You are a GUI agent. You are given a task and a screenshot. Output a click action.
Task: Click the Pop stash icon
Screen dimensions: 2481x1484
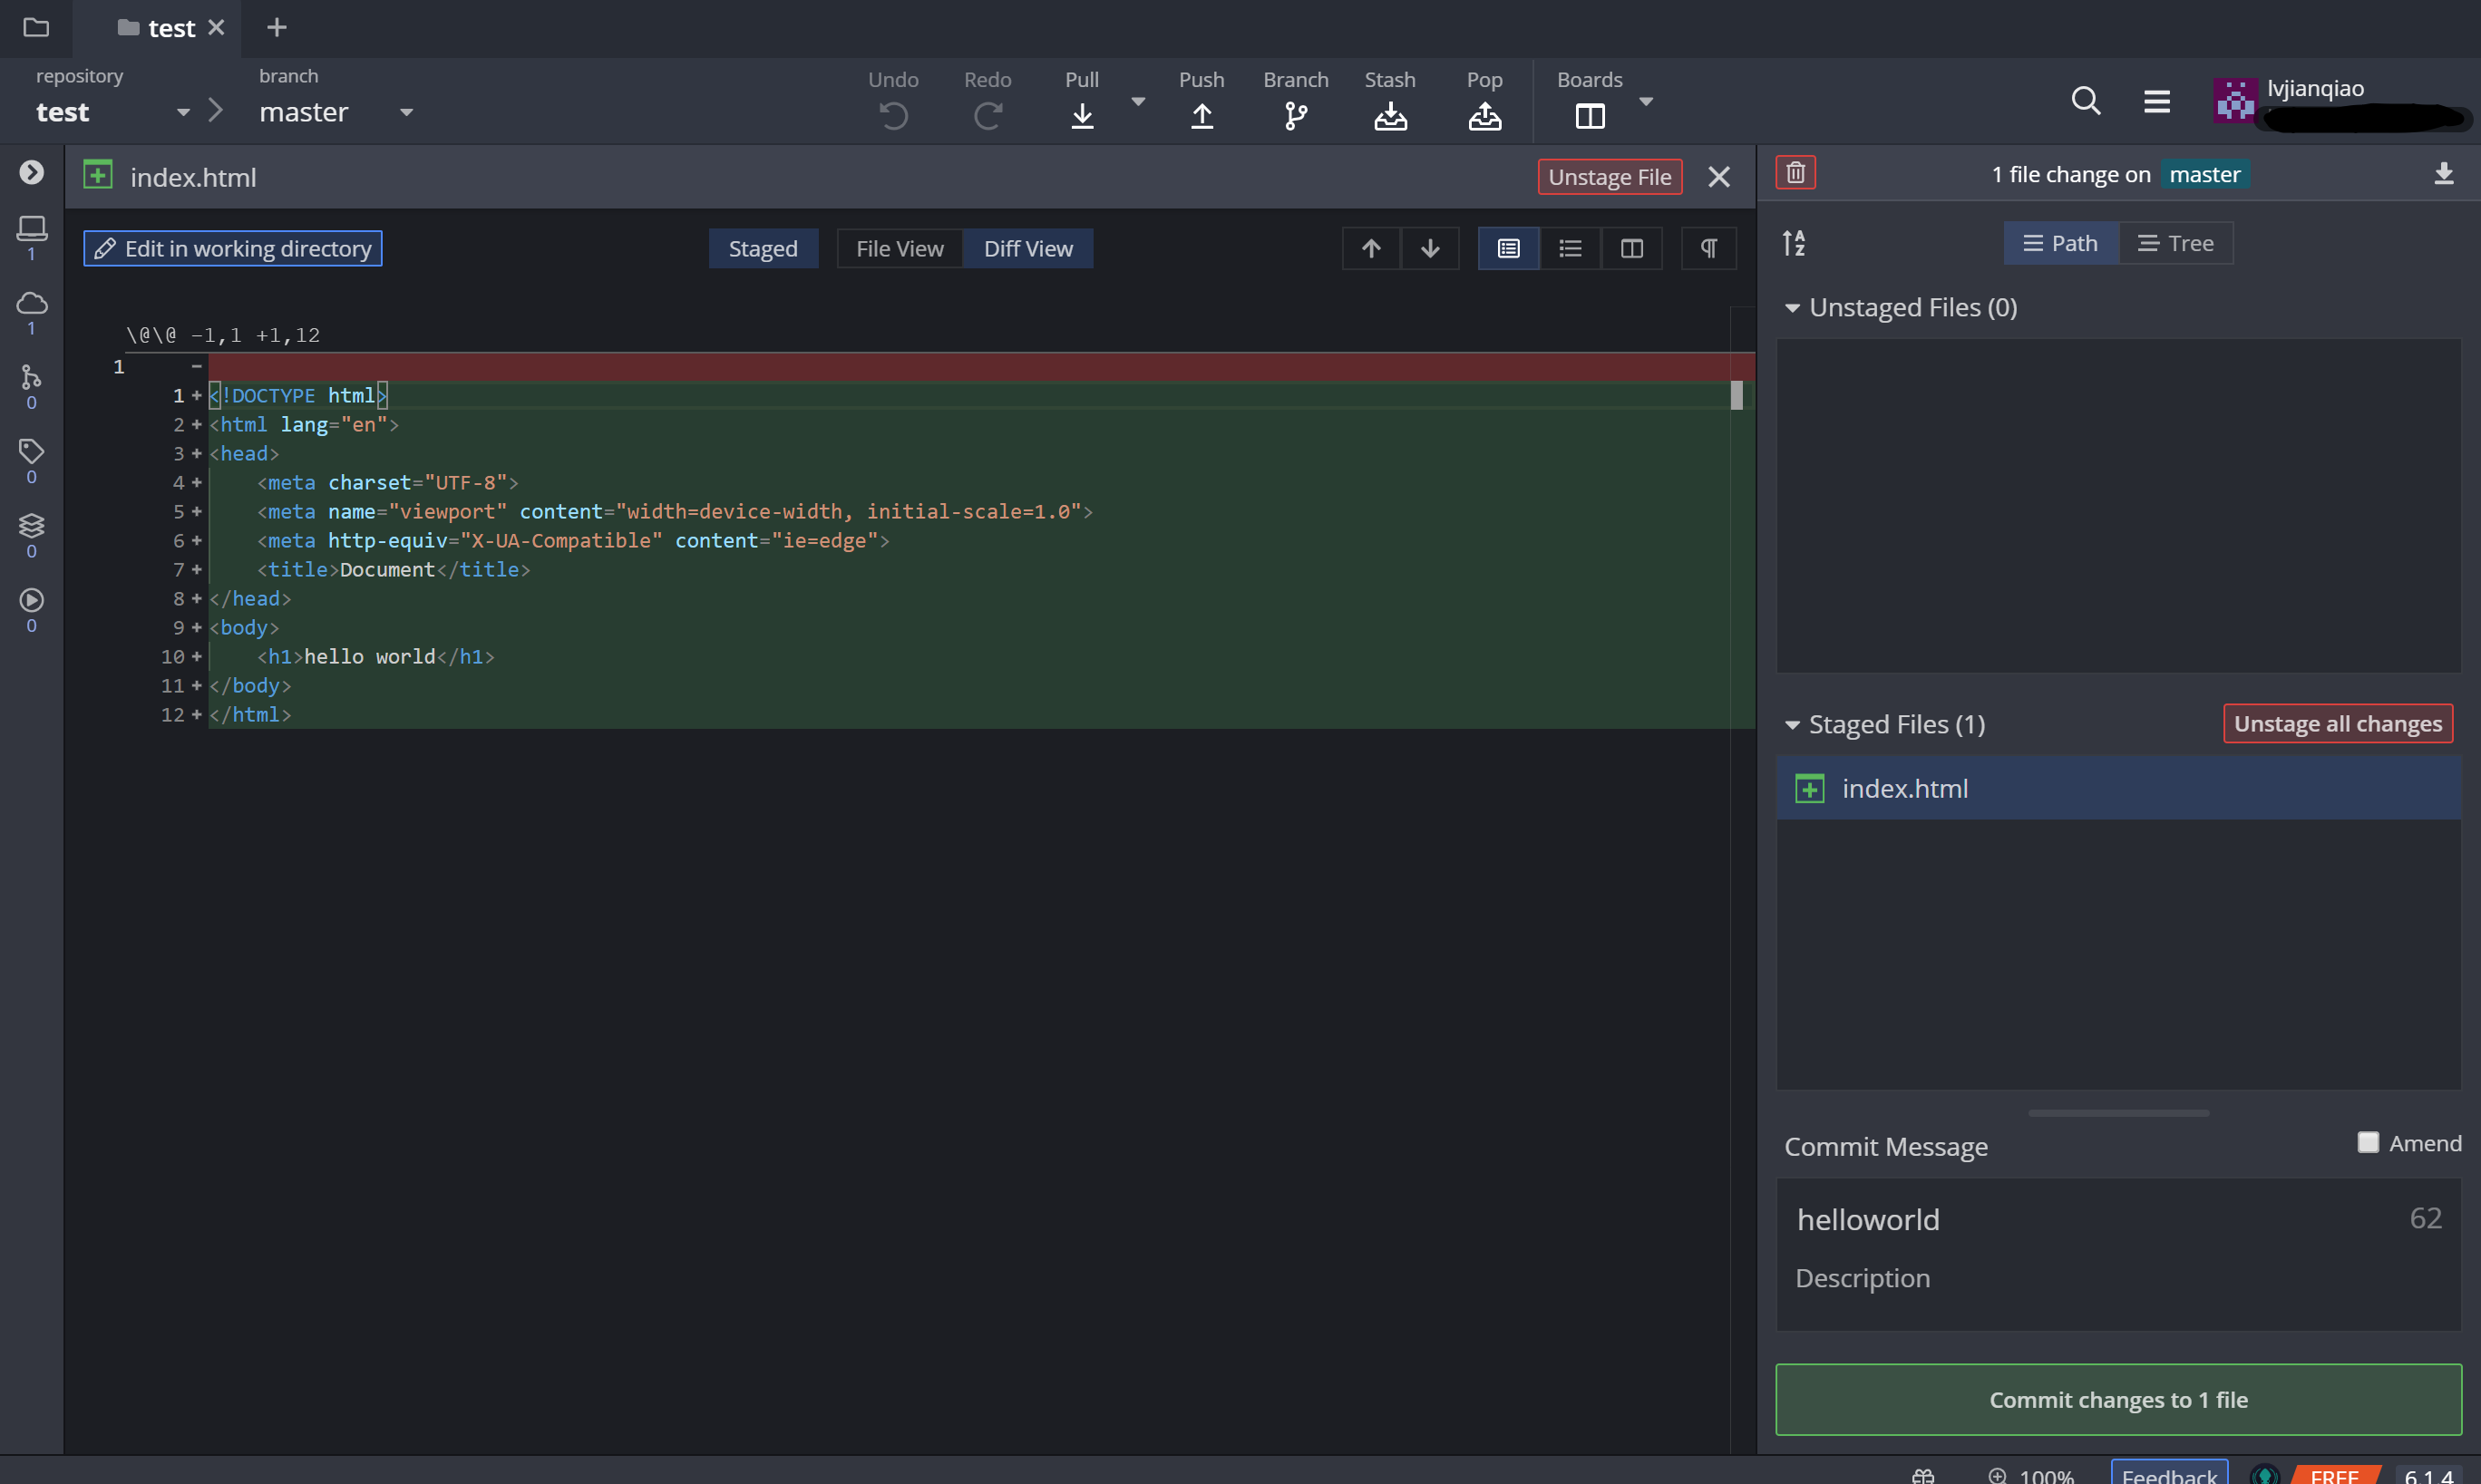[1484, 116]
